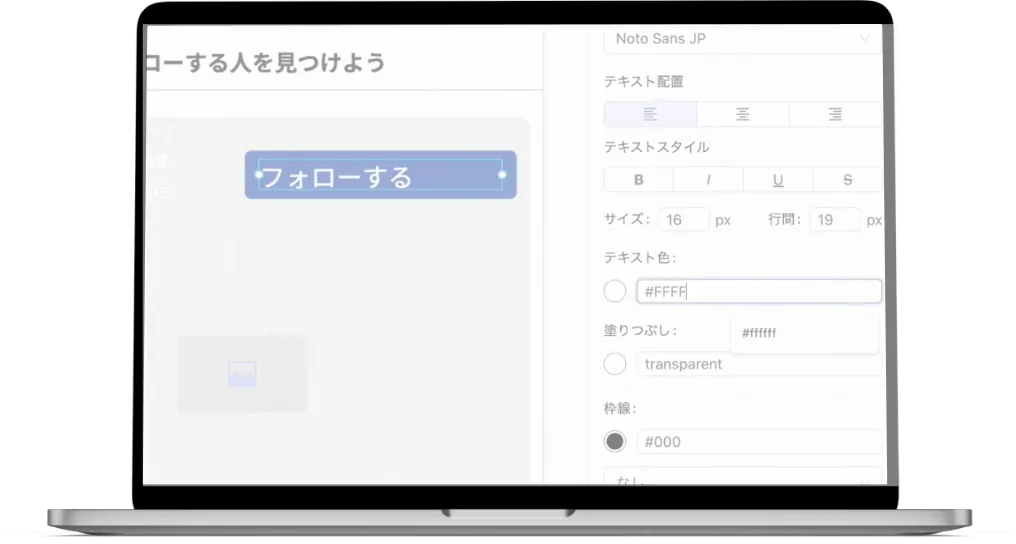Toggle bold text style
This screenshot has height=544, width=1016.
click(x=638, y=180)
